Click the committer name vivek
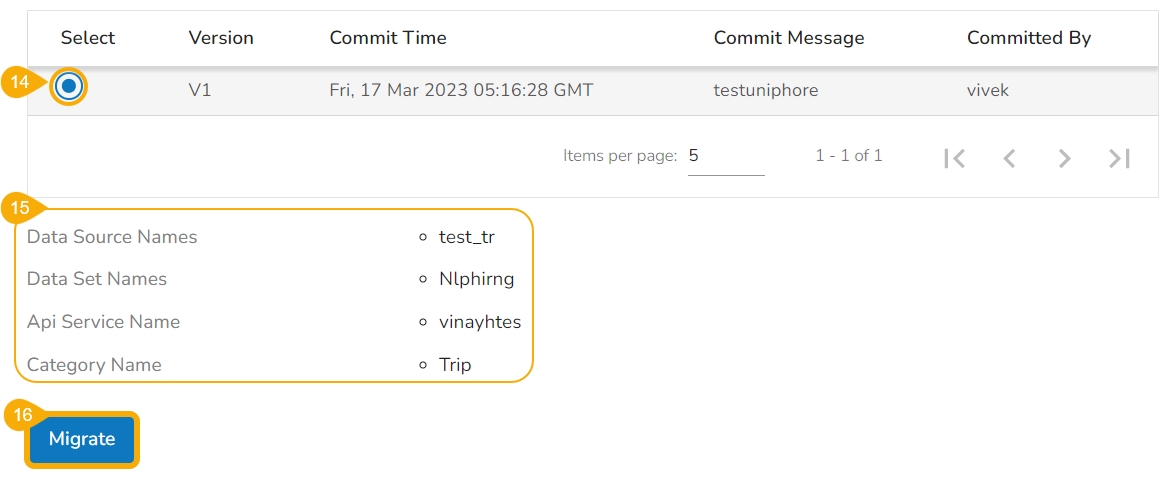This screenshot has width=1172, height=498. [988, 90]
